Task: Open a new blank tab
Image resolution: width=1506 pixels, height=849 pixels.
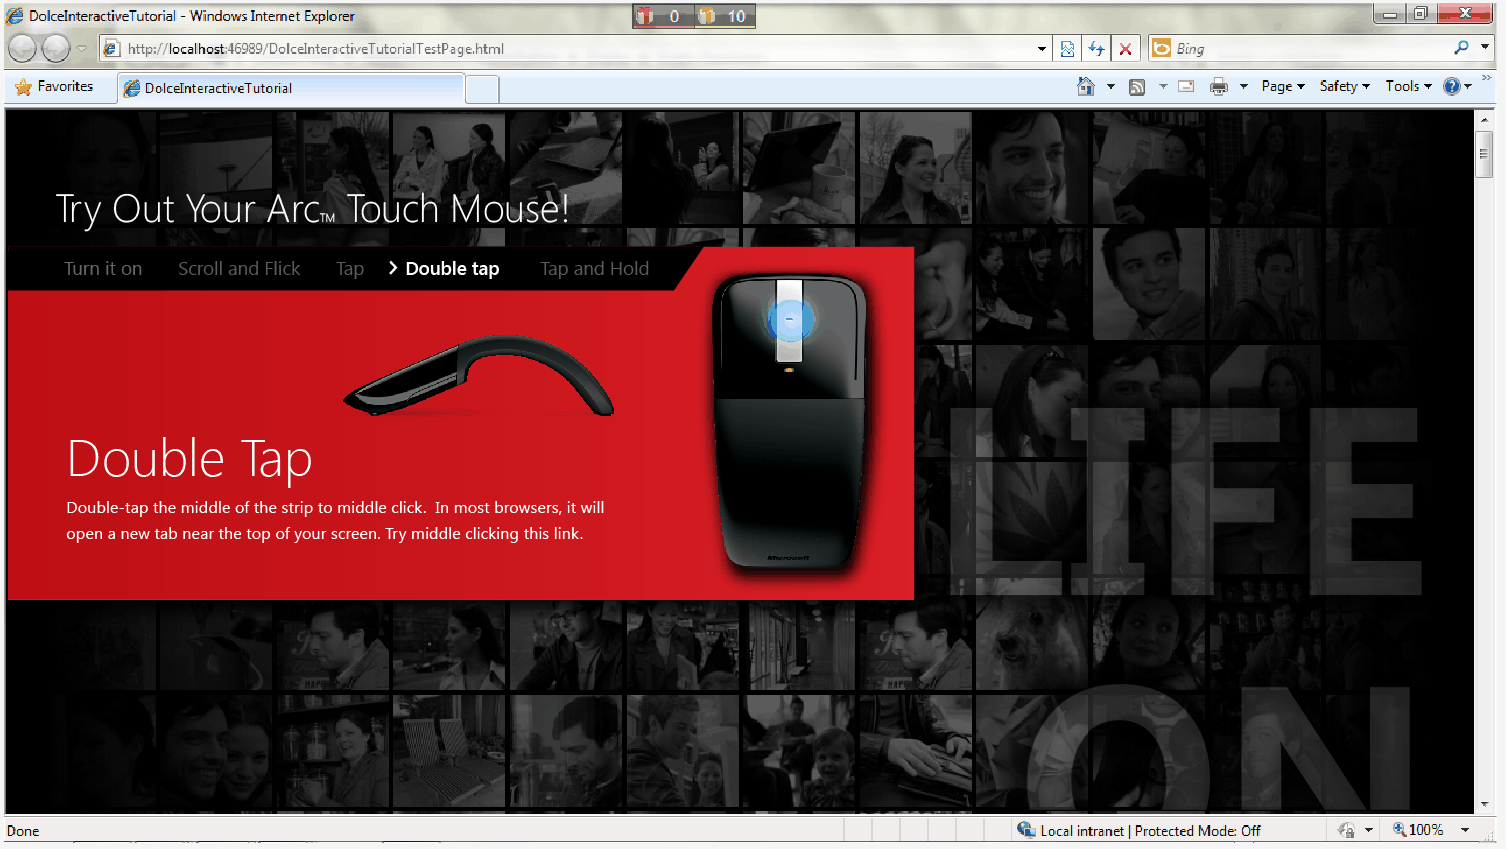Action: 482,89
